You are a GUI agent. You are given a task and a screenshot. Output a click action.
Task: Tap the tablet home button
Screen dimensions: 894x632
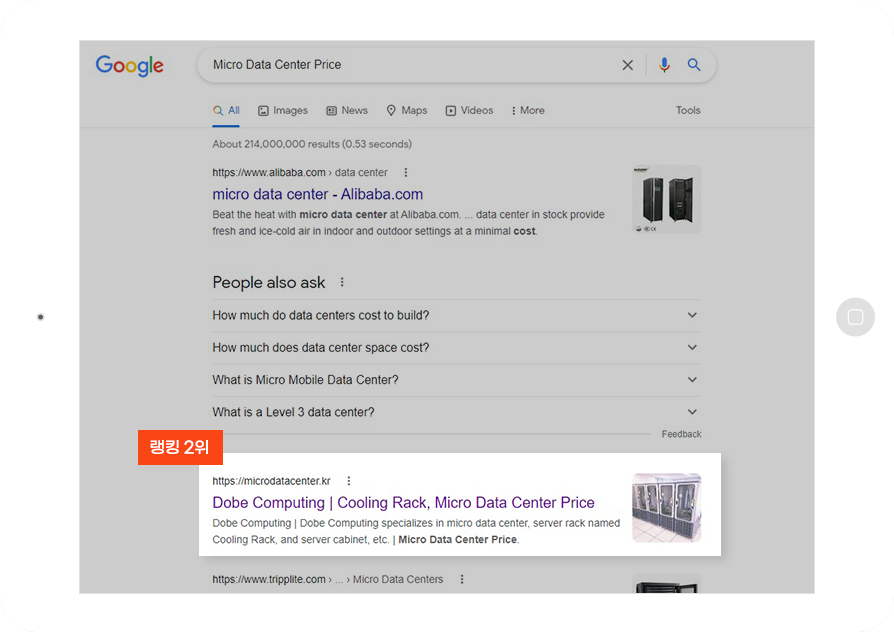pyautogui.click(x=855, y=317)
